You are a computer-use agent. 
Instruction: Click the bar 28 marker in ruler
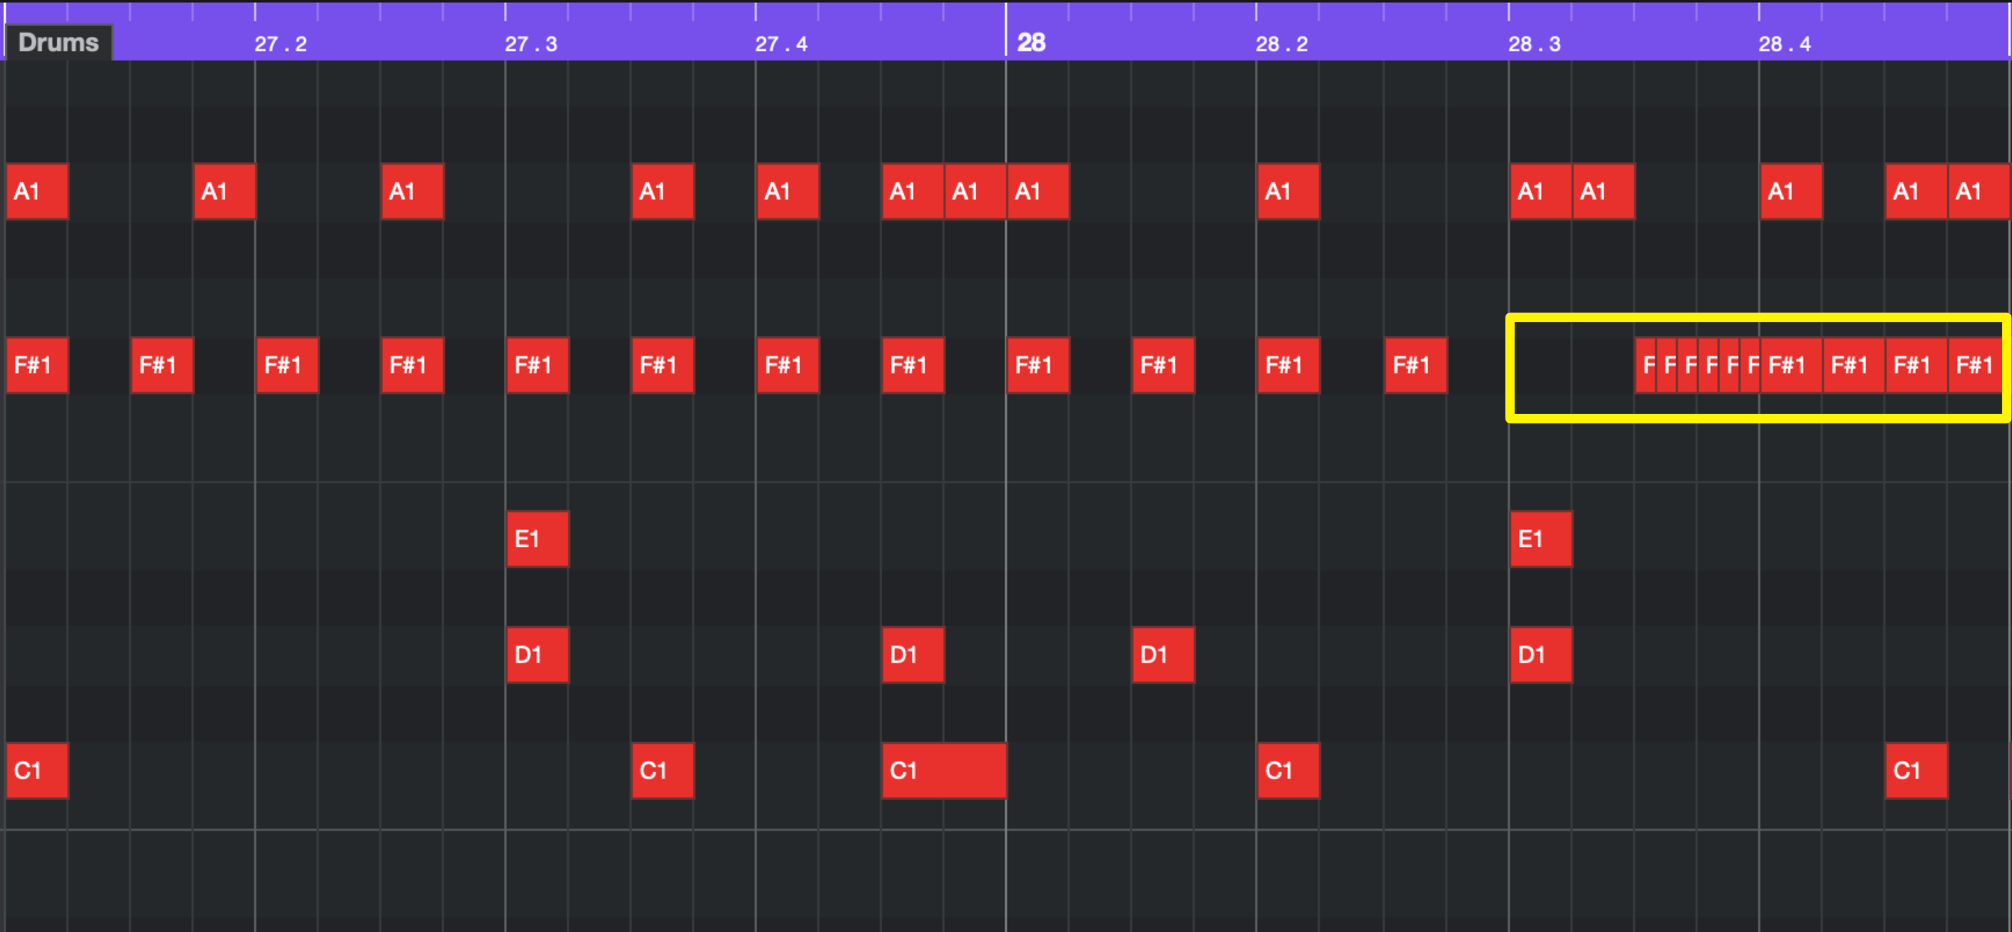[x=1031, y=43]
